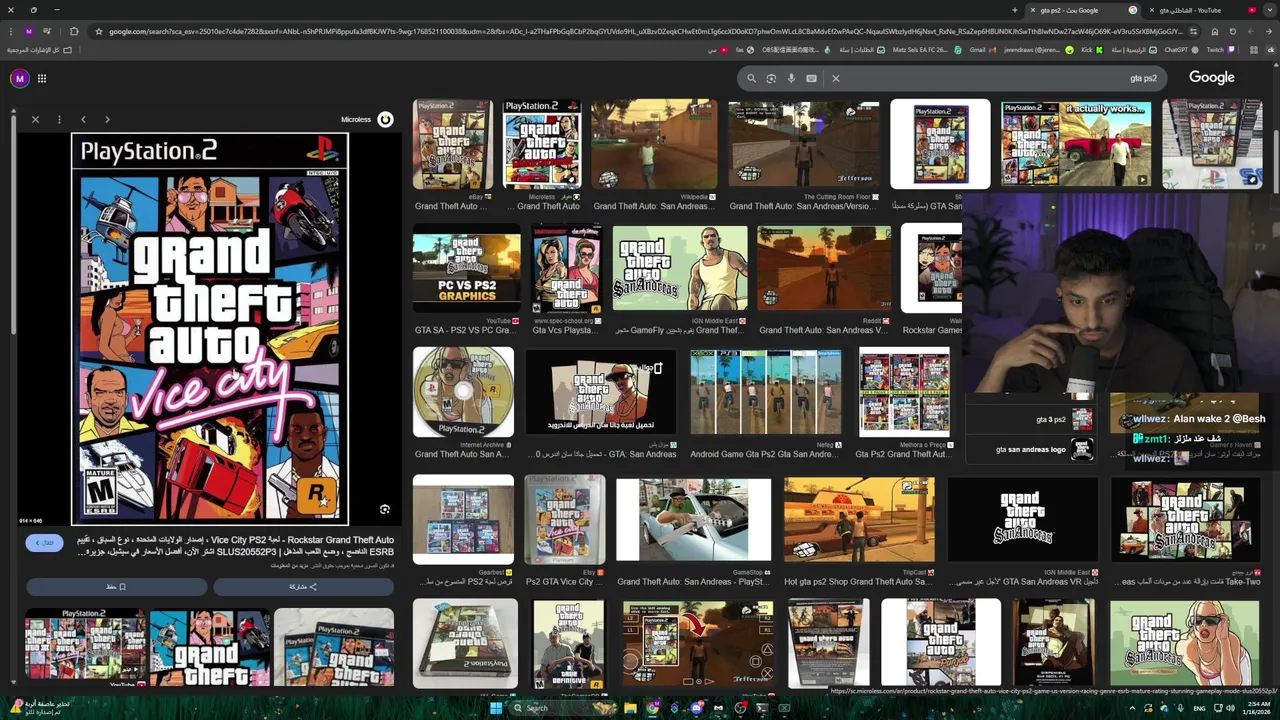Click the blue Visit button
The image size is (1280, 720).
(45, 542)
